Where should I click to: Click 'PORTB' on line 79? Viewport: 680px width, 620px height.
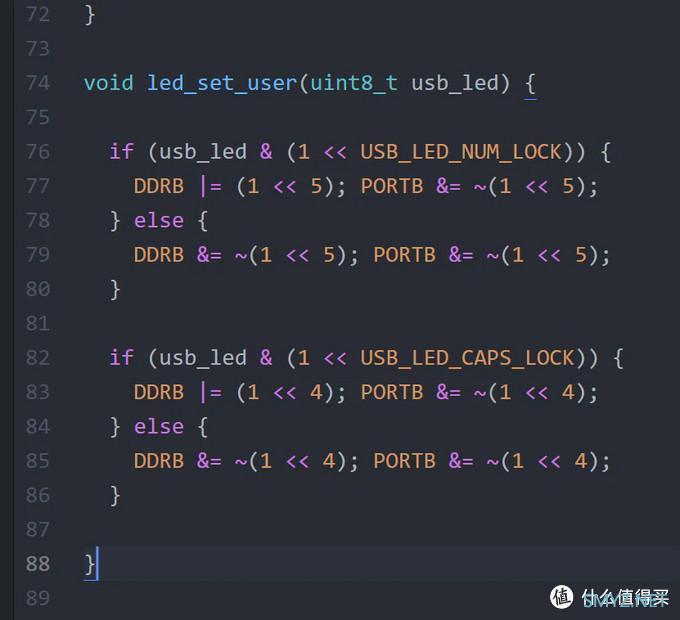tap(404, 255)
